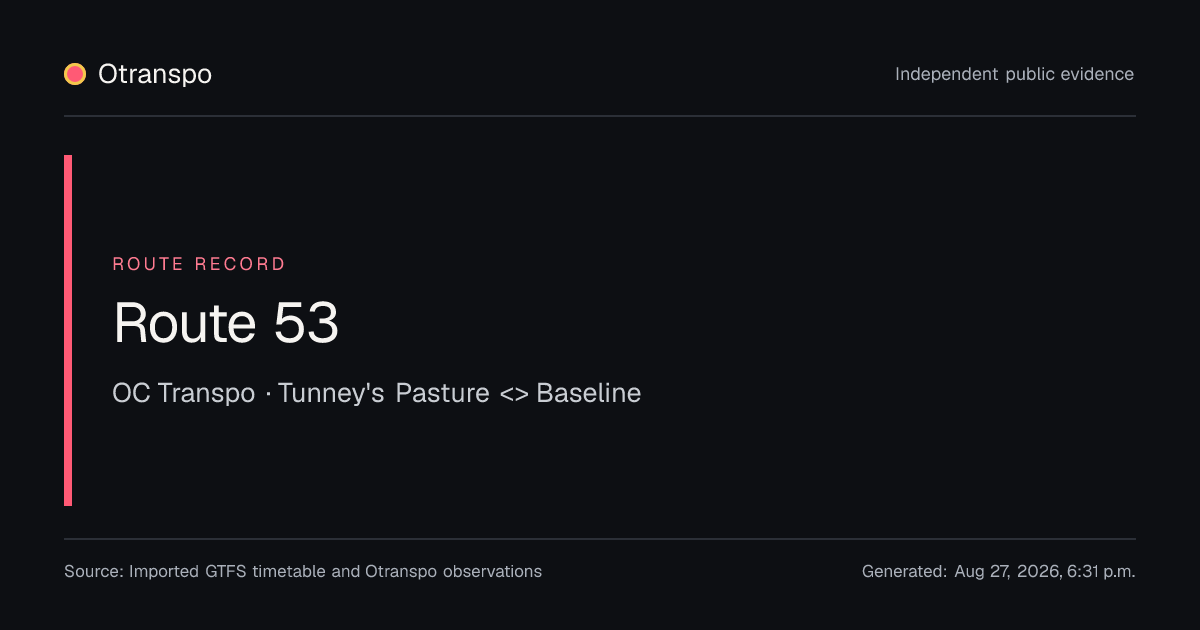Click the Otranspo round logo dot
Image resolution: width=1200 pixels, height=630 pixels.
pyautogui.click(x=75, y=74)
